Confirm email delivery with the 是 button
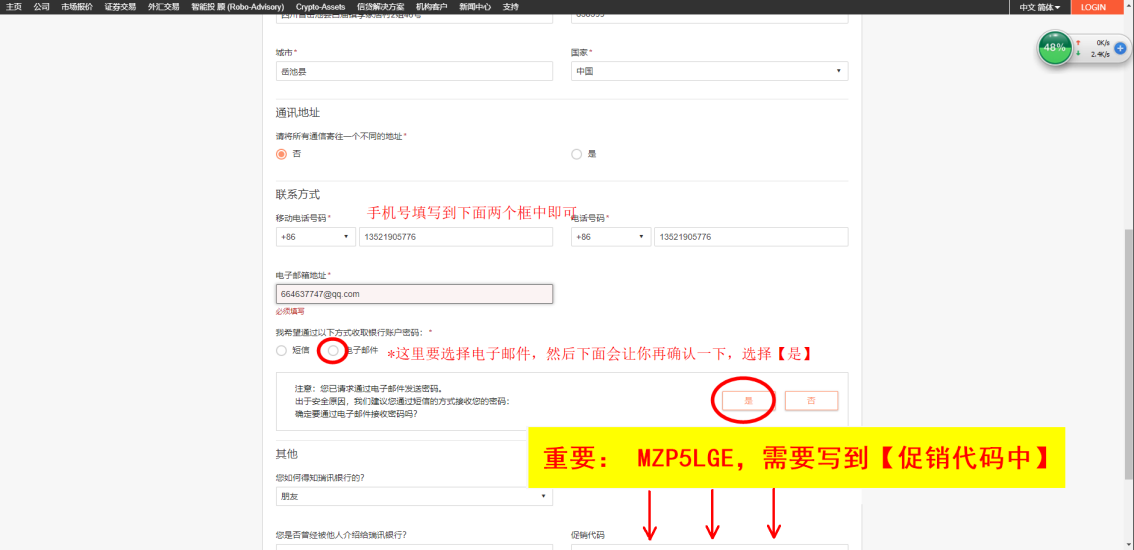 748,400
